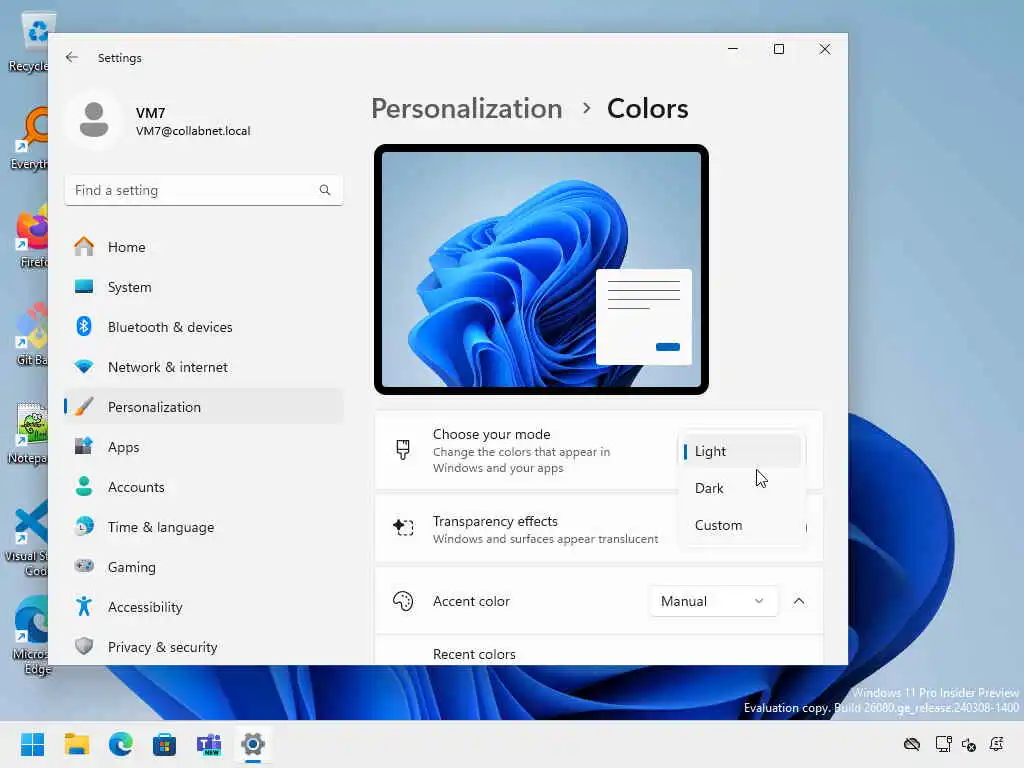Click the Personalization breadcrumb link

pos(466,108)
